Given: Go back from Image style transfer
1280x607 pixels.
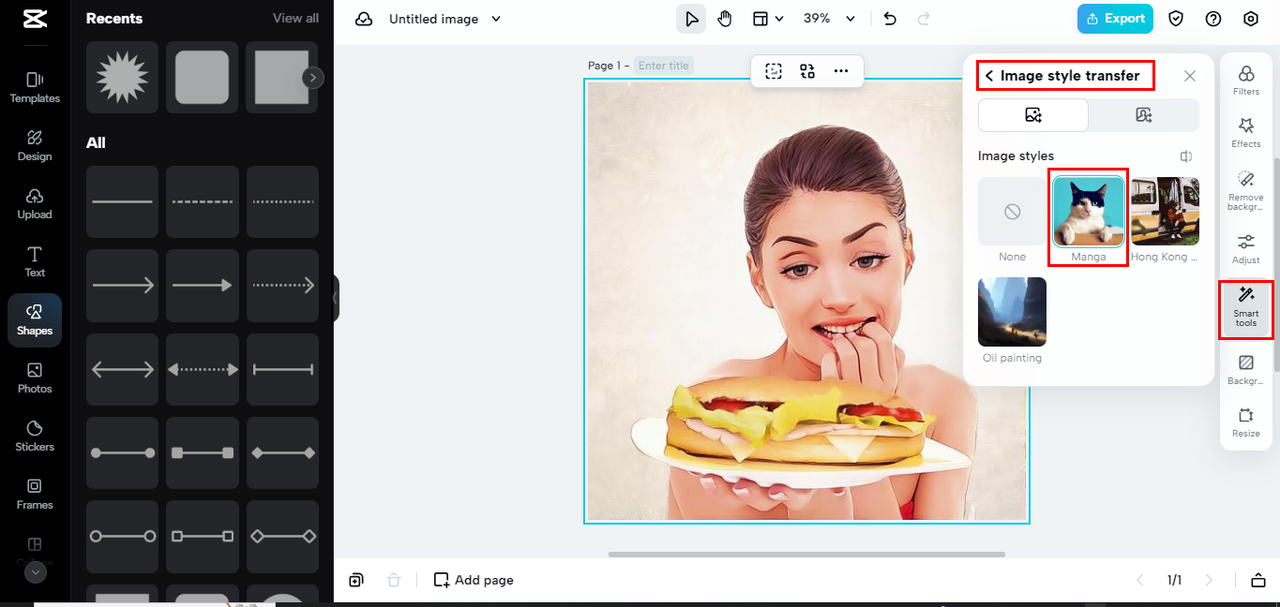Looking at the screenshot, I should (989, 76).
